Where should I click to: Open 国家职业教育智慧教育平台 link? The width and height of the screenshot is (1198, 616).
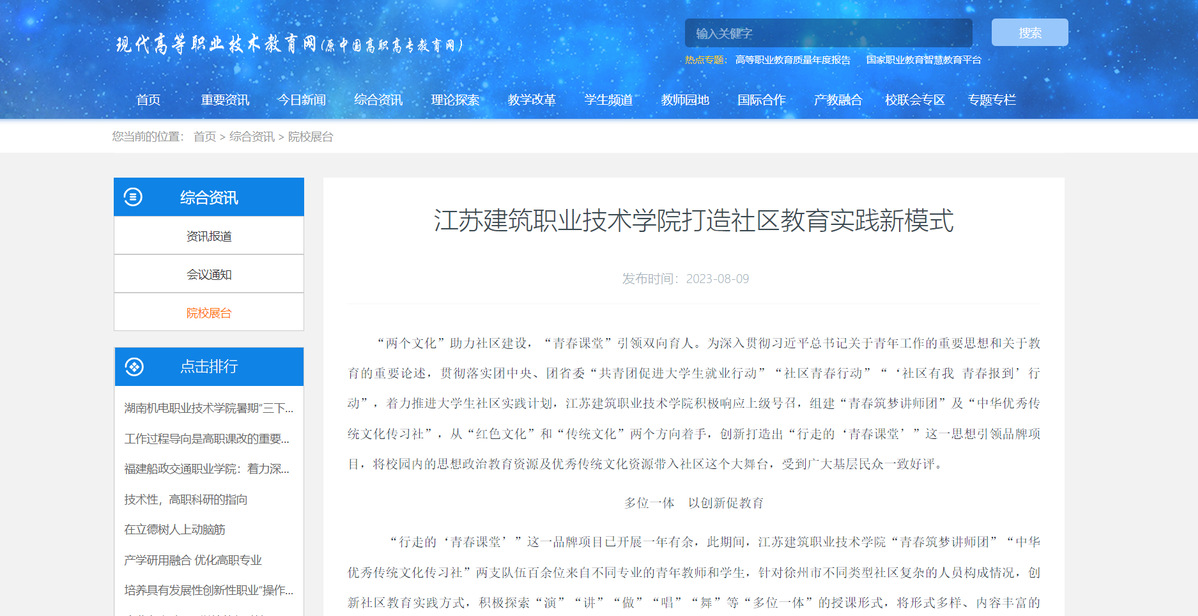tap(923, 60)
